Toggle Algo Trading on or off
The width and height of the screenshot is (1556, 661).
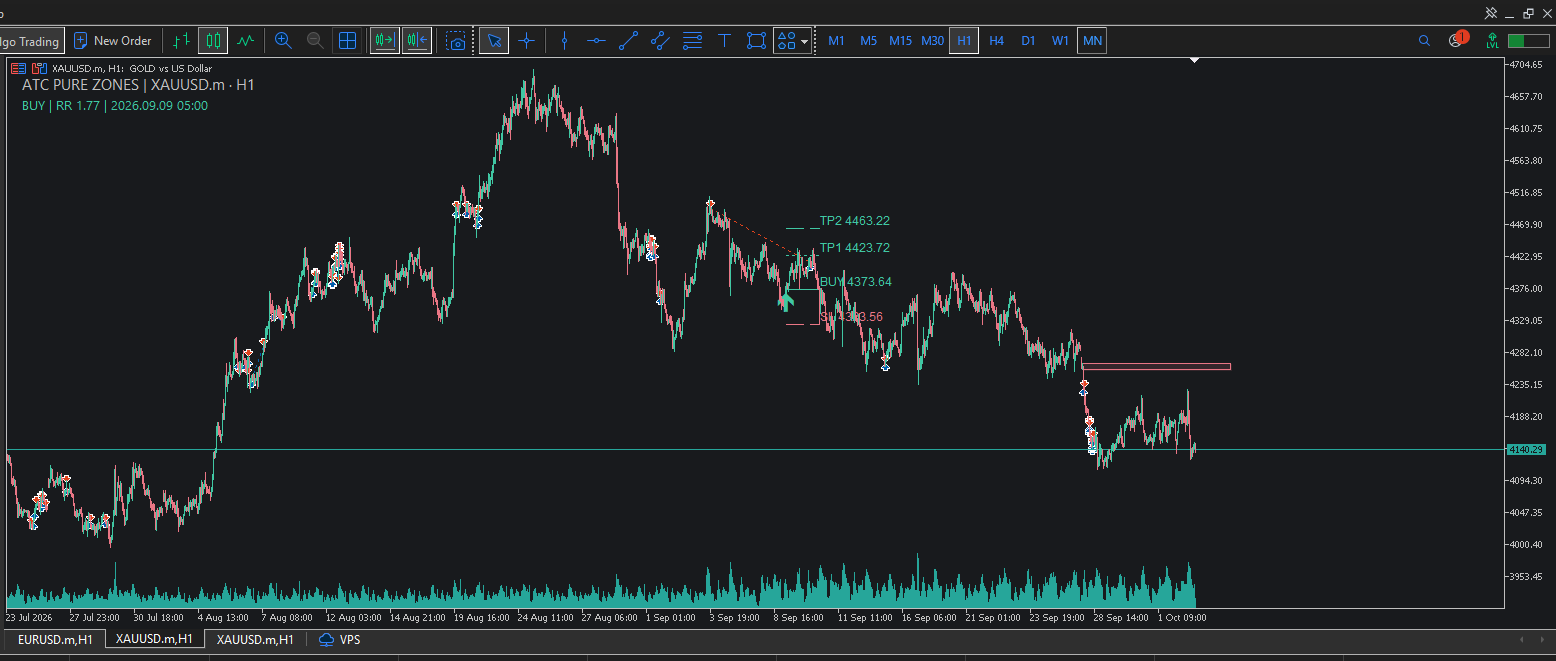point(31,41)
